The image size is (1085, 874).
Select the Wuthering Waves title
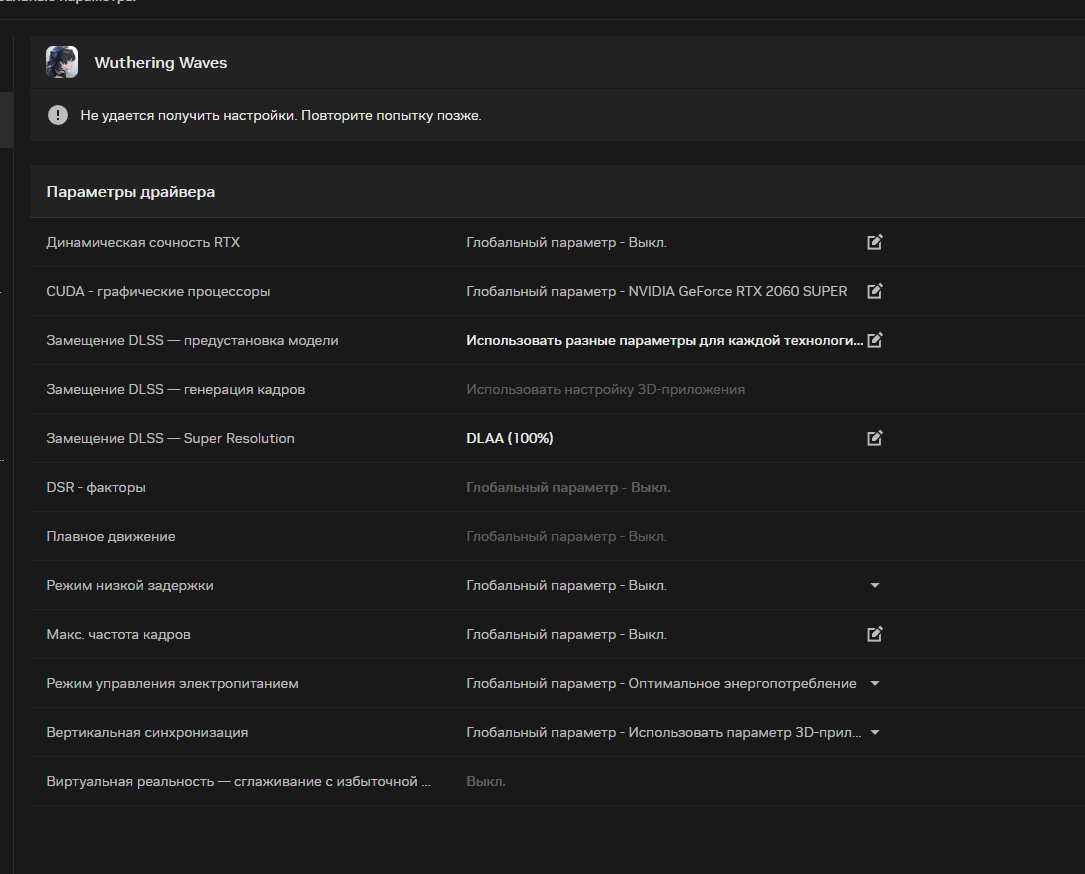(161, 62)
